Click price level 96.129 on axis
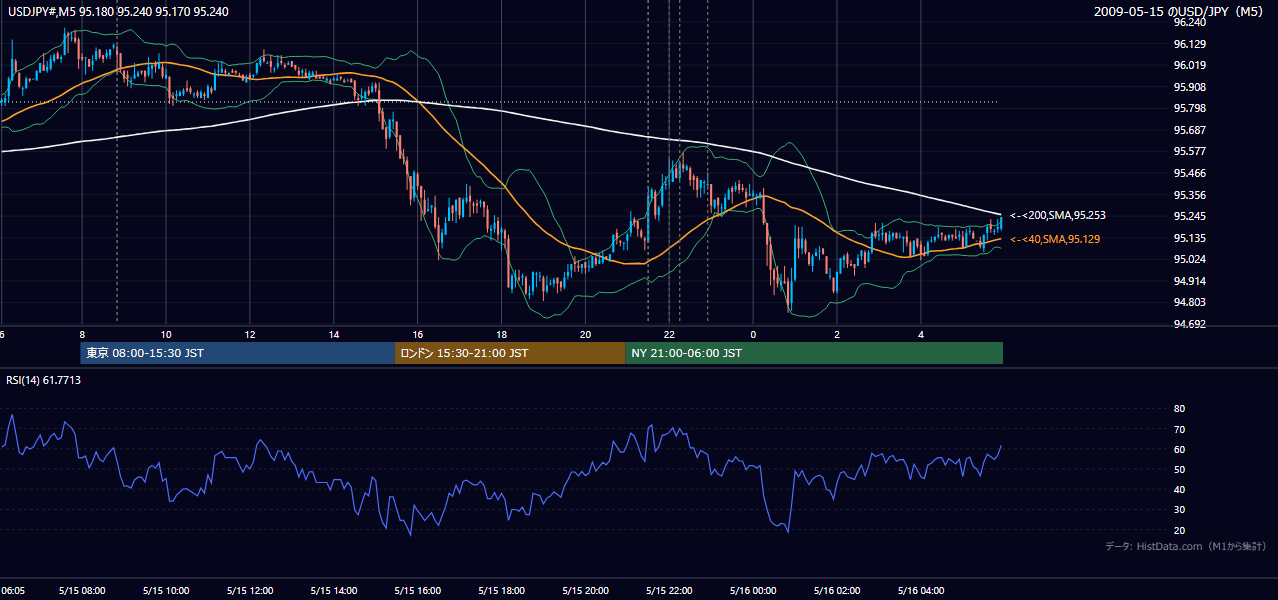 click(x=1188, y=44)
